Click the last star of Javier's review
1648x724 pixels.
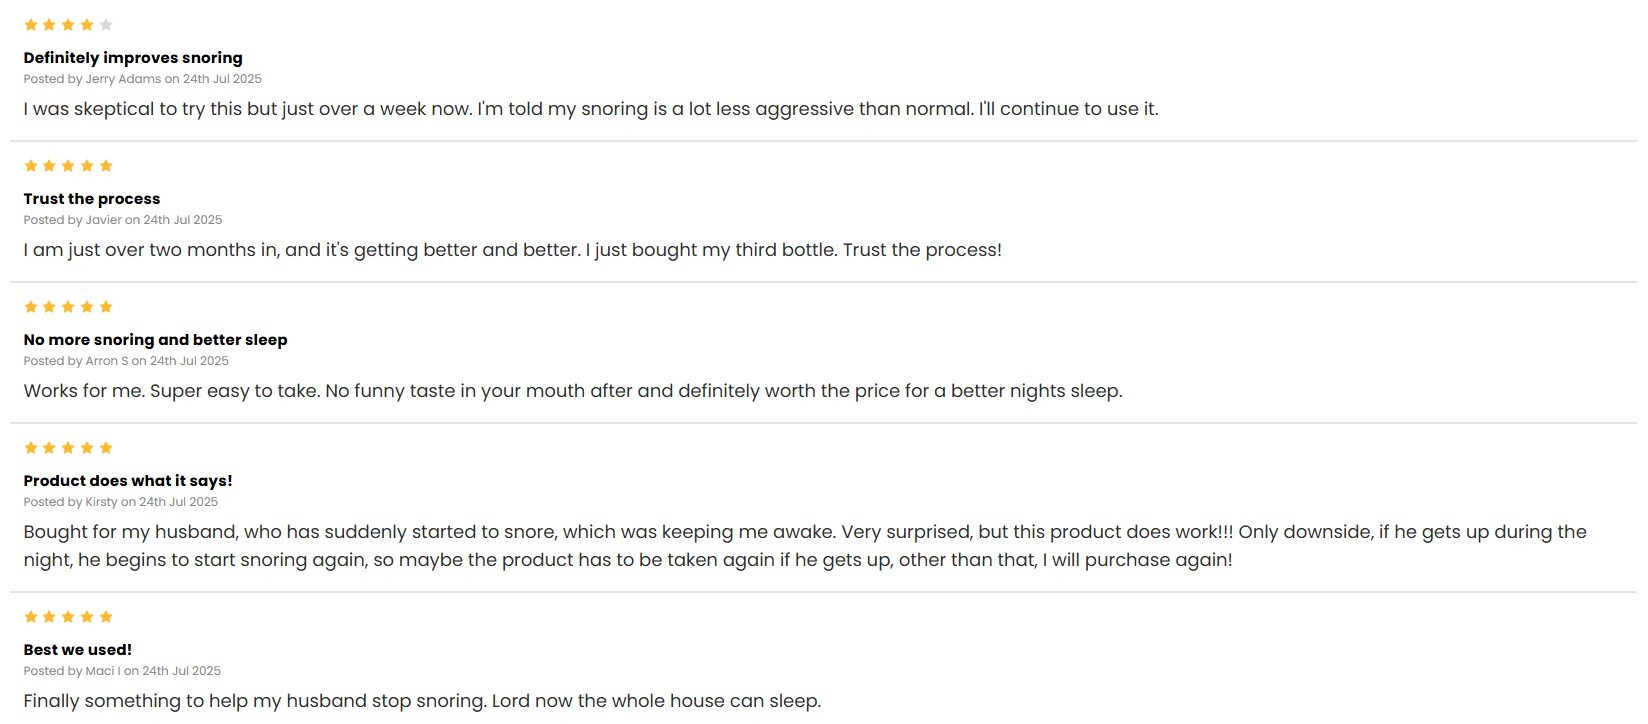point(106,166)
